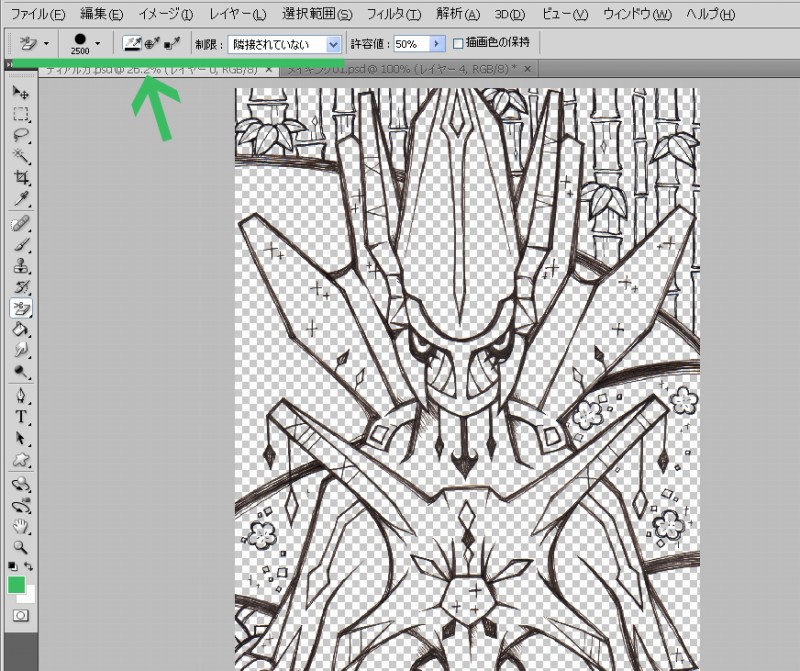
Task: Open the フィルタ menu
Action: point(394,14)
